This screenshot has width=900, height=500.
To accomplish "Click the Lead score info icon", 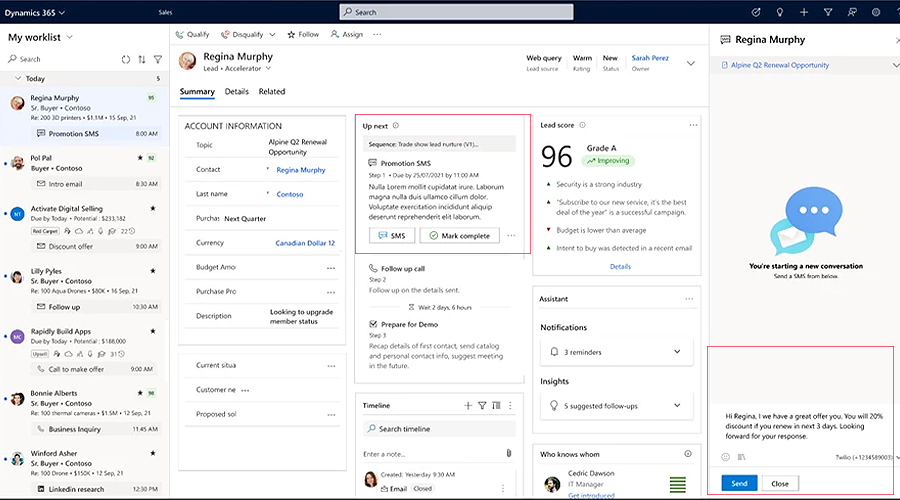I will pos(582,125).
